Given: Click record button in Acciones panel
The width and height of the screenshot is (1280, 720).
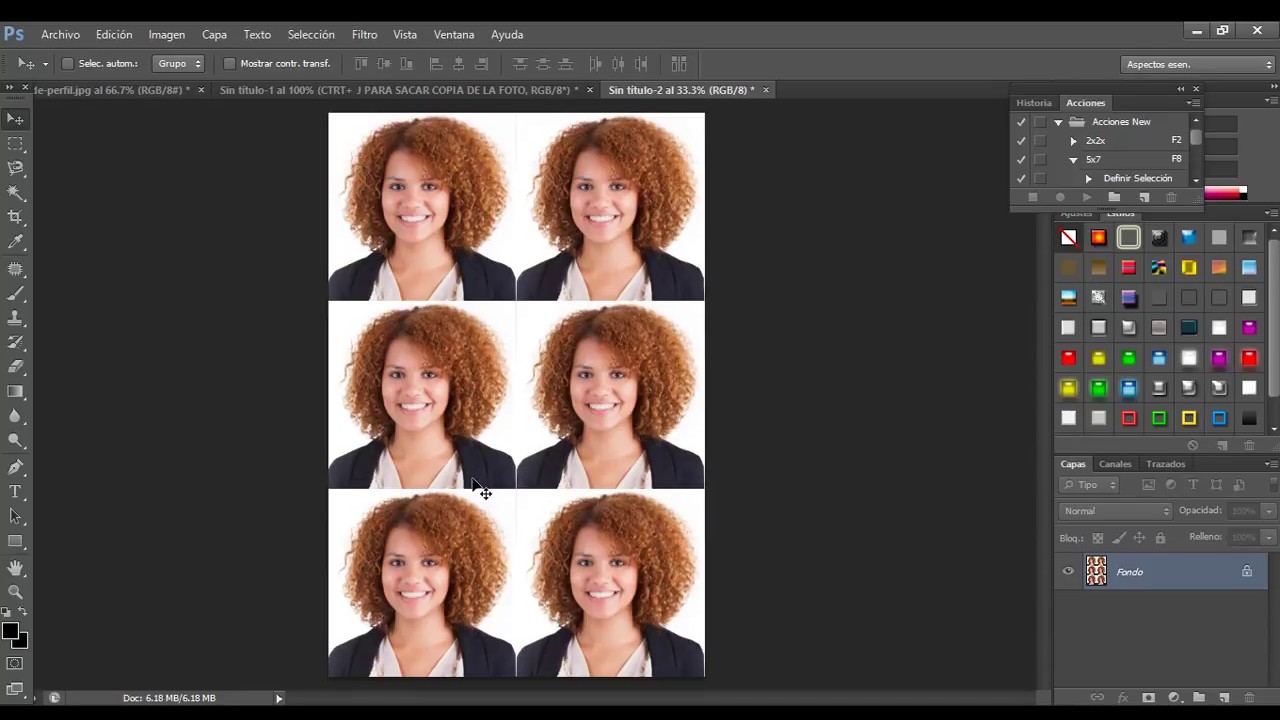Looking at the screenshot, I should point(1060,197).
